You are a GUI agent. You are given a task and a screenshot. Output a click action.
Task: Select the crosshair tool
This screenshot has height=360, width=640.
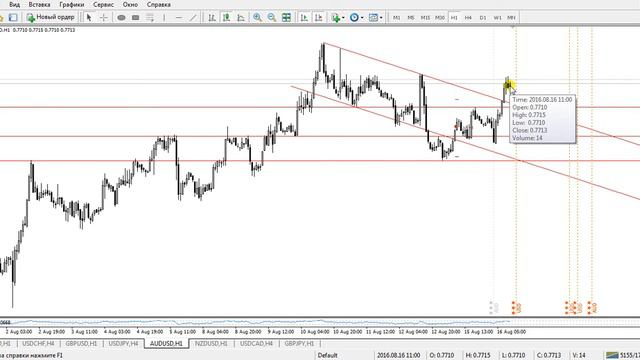104,18
